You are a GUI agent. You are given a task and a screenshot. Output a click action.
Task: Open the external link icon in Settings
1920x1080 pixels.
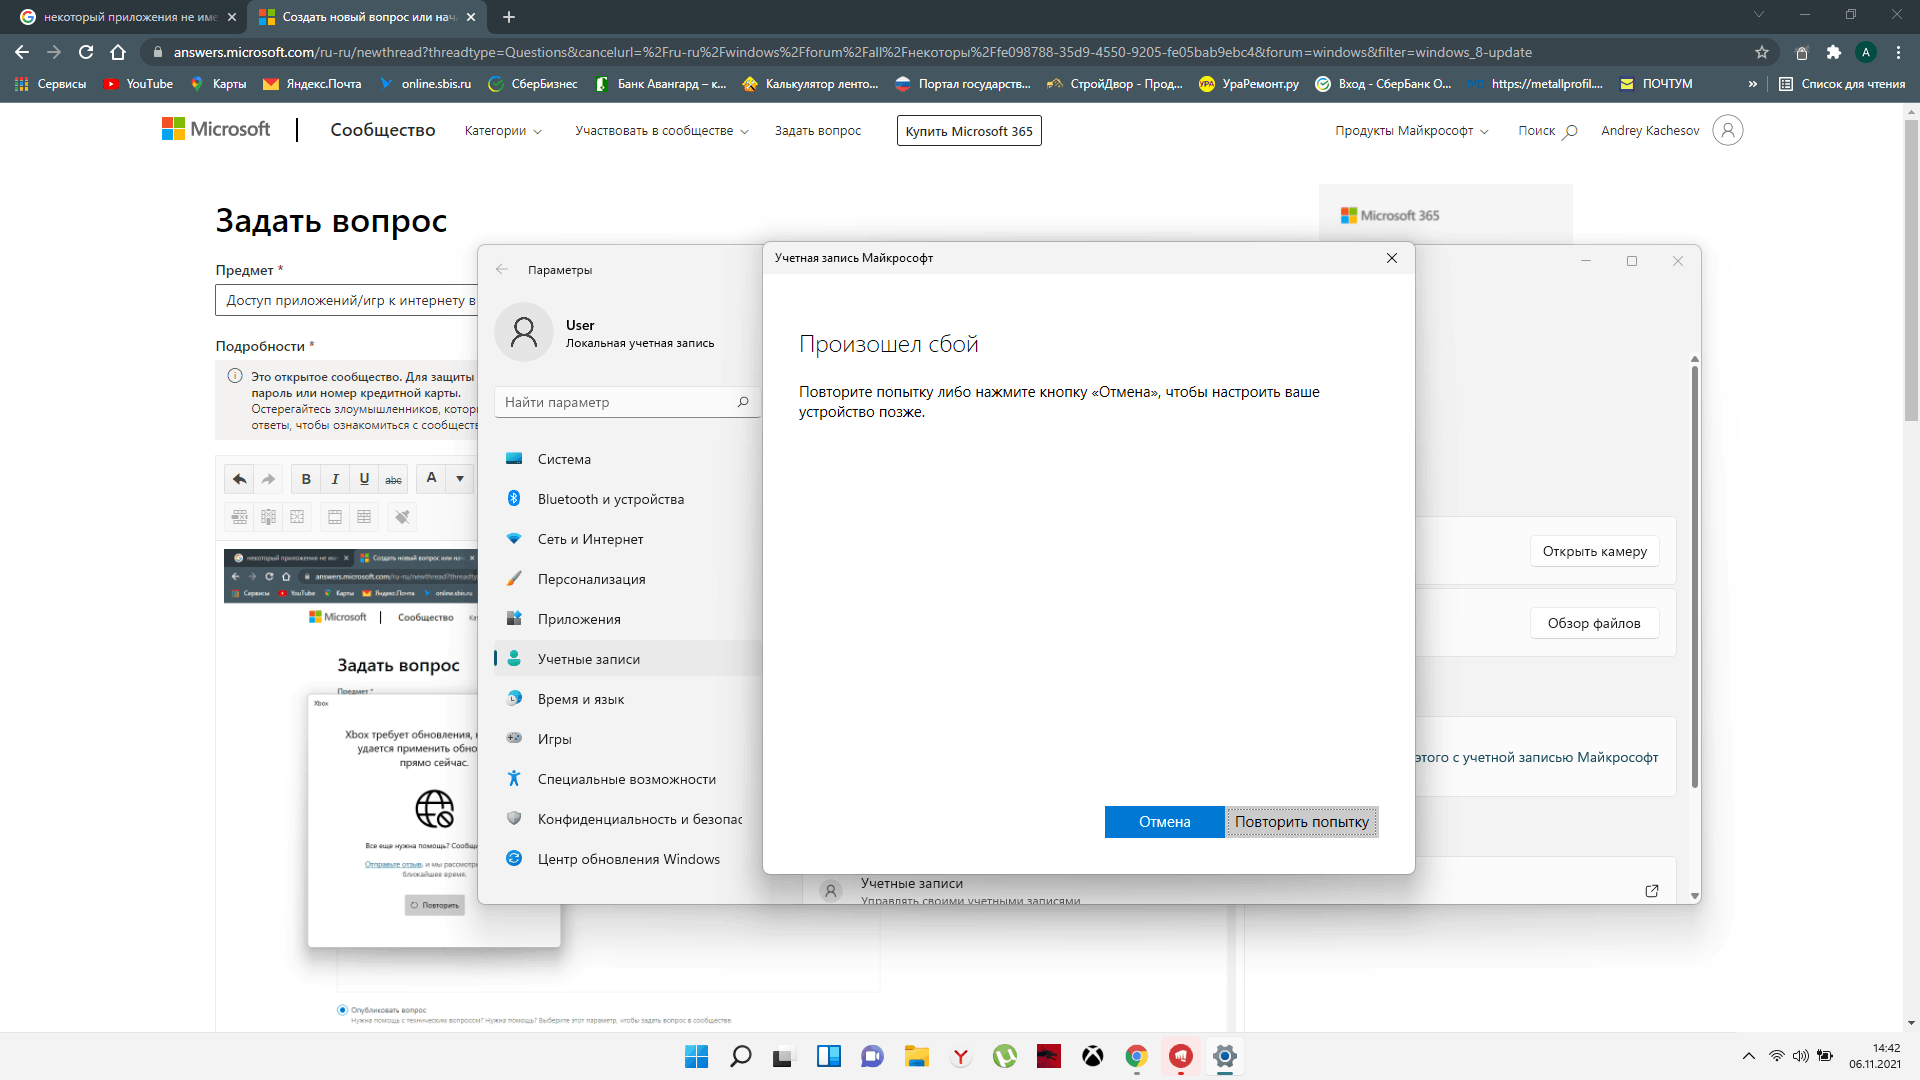pos(1651,891)
